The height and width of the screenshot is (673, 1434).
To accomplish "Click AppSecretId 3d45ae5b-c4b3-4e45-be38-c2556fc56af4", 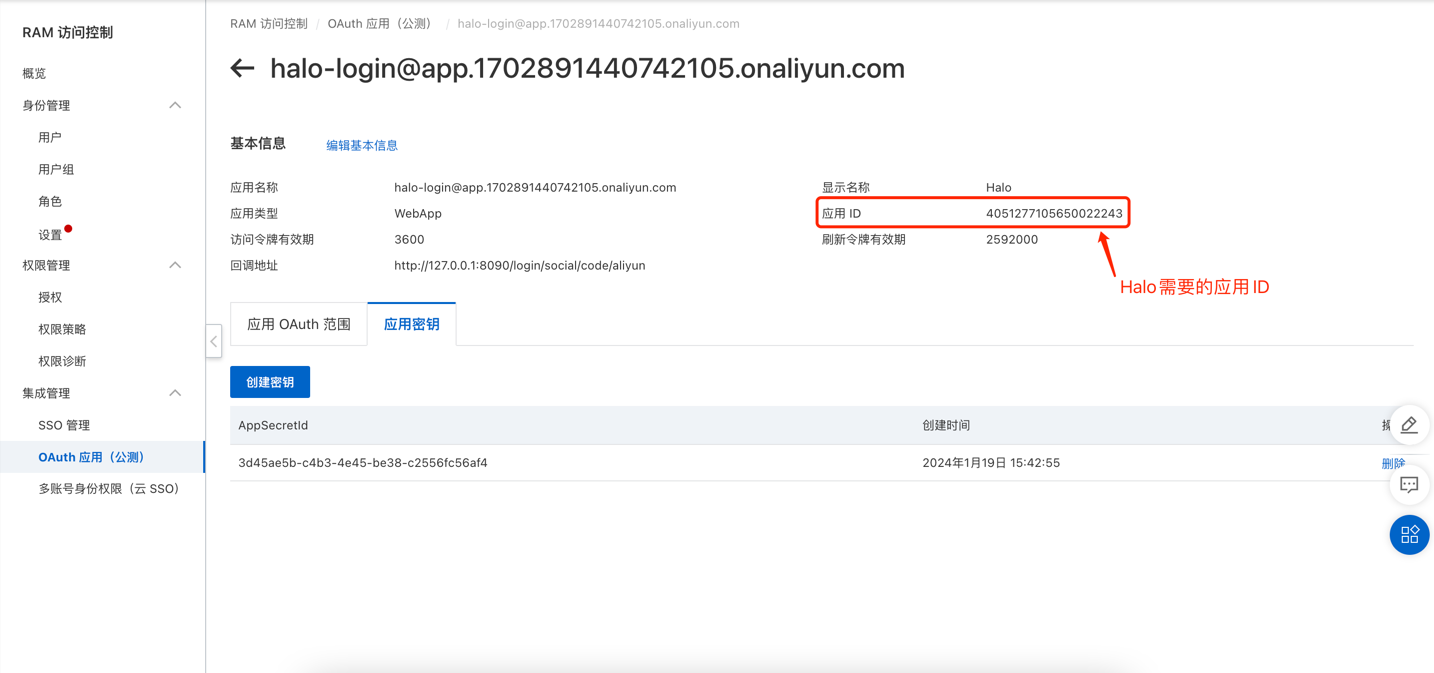I will point(363,463).
